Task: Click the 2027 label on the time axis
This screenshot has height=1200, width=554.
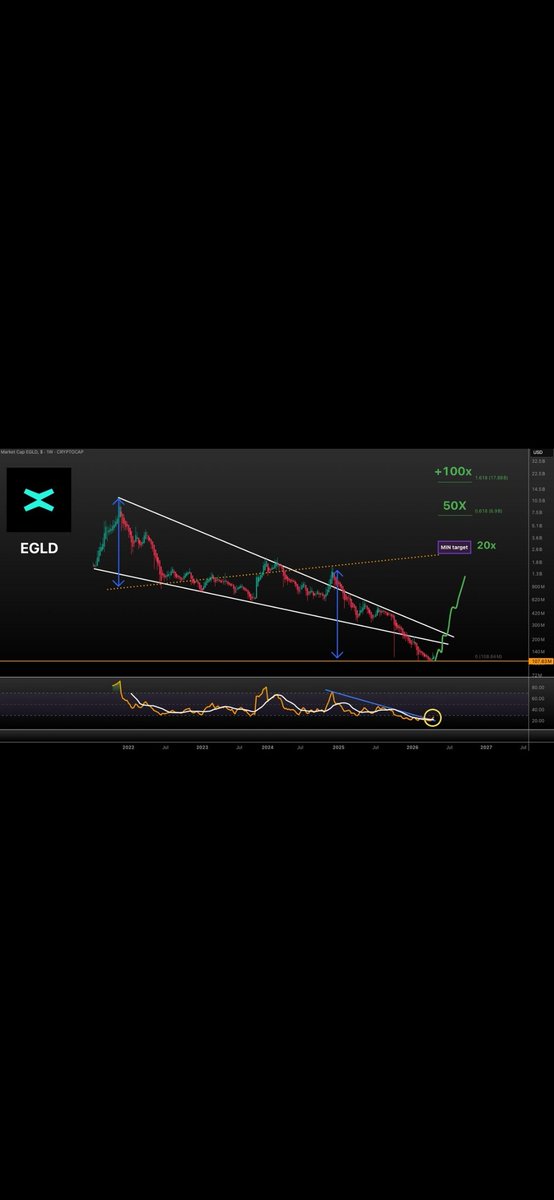Action: 486,747
